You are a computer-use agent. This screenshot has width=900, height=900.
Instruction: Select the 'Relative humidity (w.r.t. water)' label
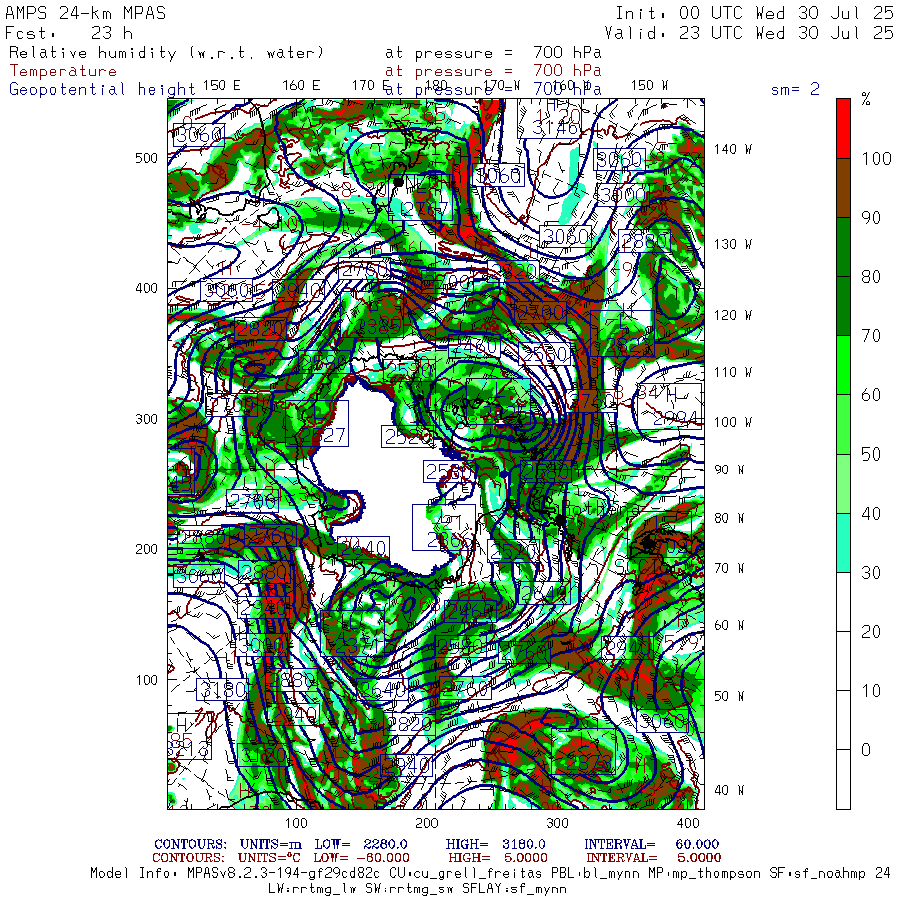tap(166, 53)
